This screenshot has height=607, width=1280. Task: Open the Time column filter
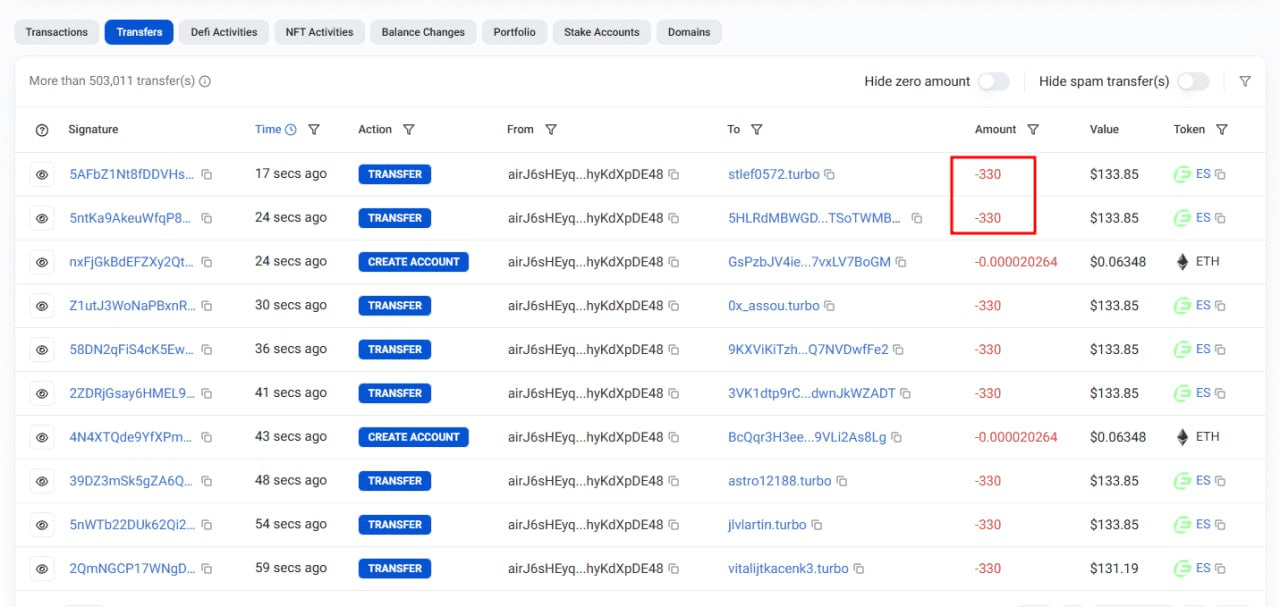pyautogui.click(x=314, y=130)
